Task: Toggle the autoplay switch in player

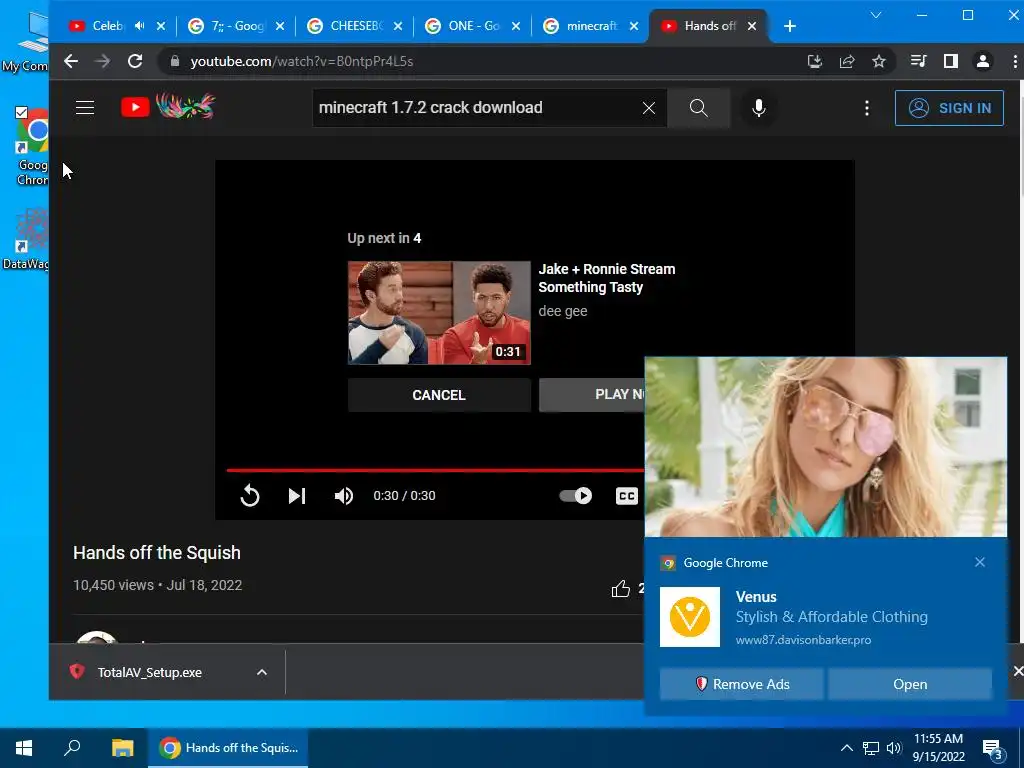Action: [x=575, y=496]
